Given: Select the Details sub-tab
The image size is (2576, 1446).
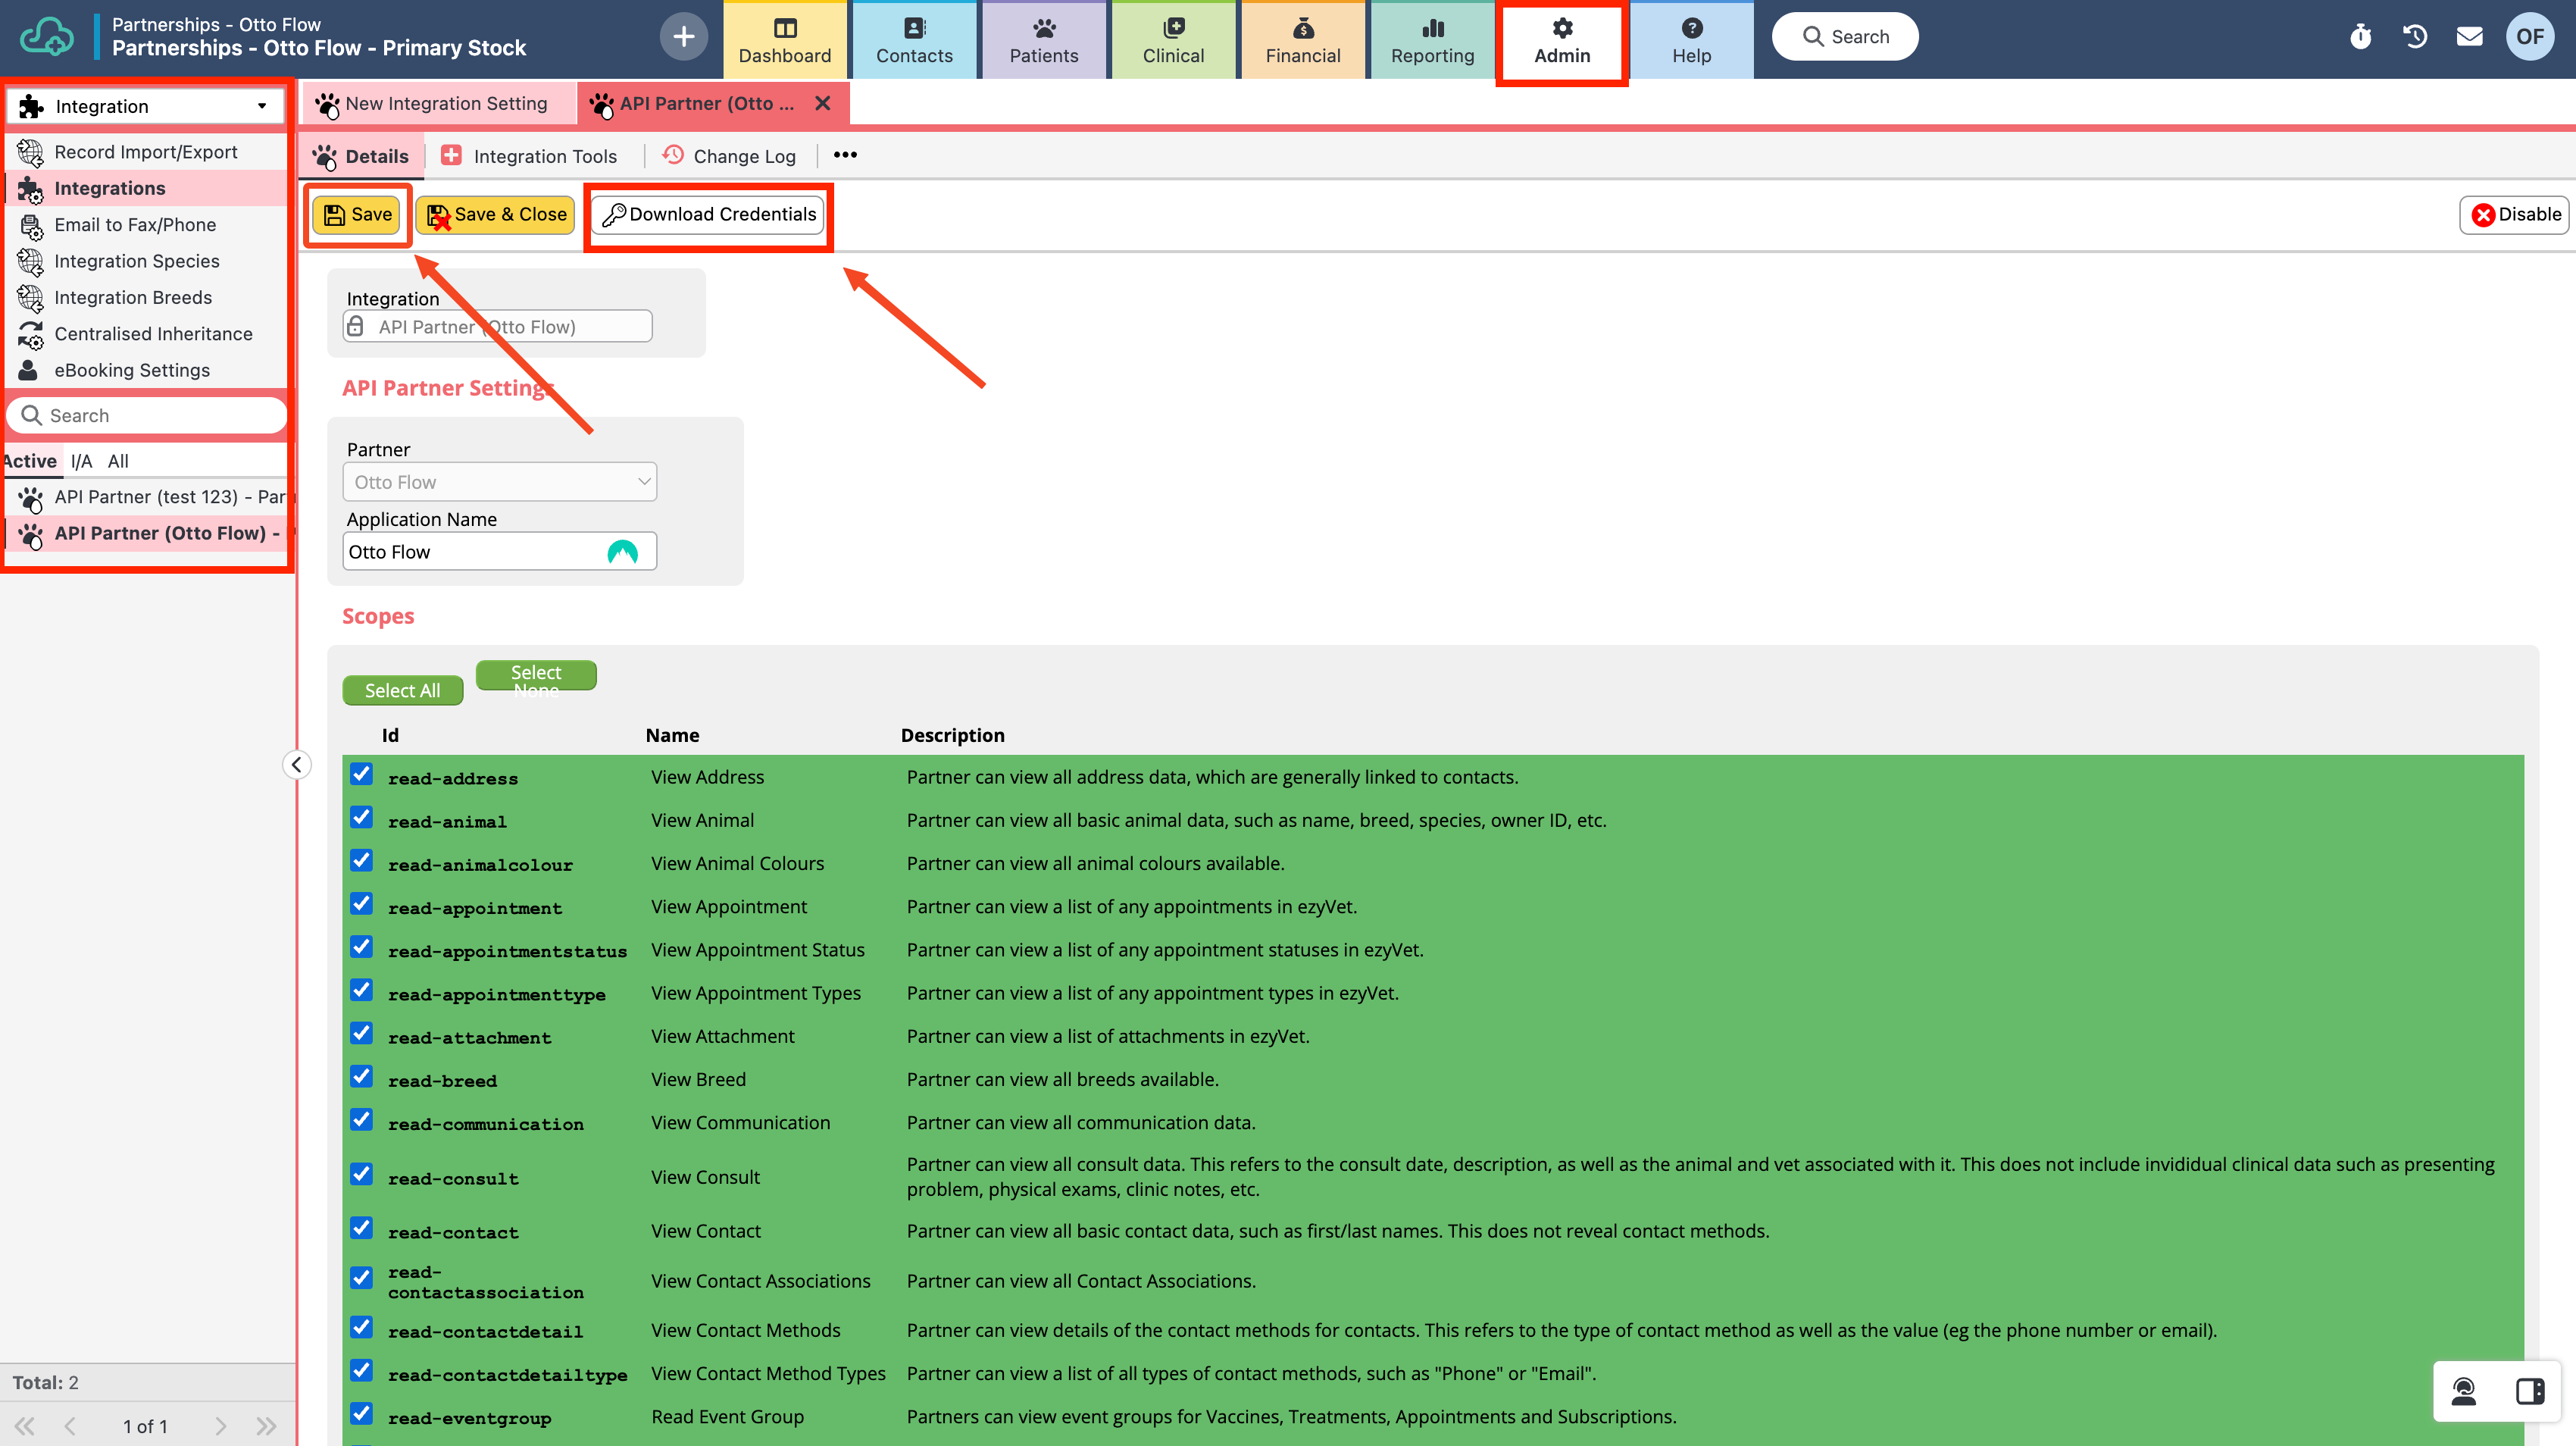Looking at the screenshot, I should 361,156.
